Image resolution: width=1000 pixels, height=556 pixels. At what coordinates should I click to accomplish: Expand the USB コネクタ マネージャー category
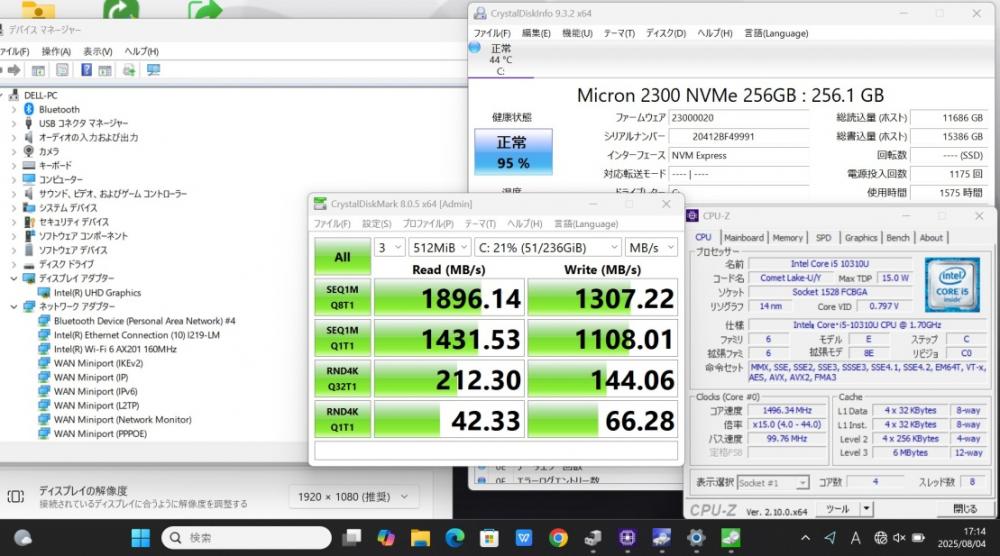13,123
